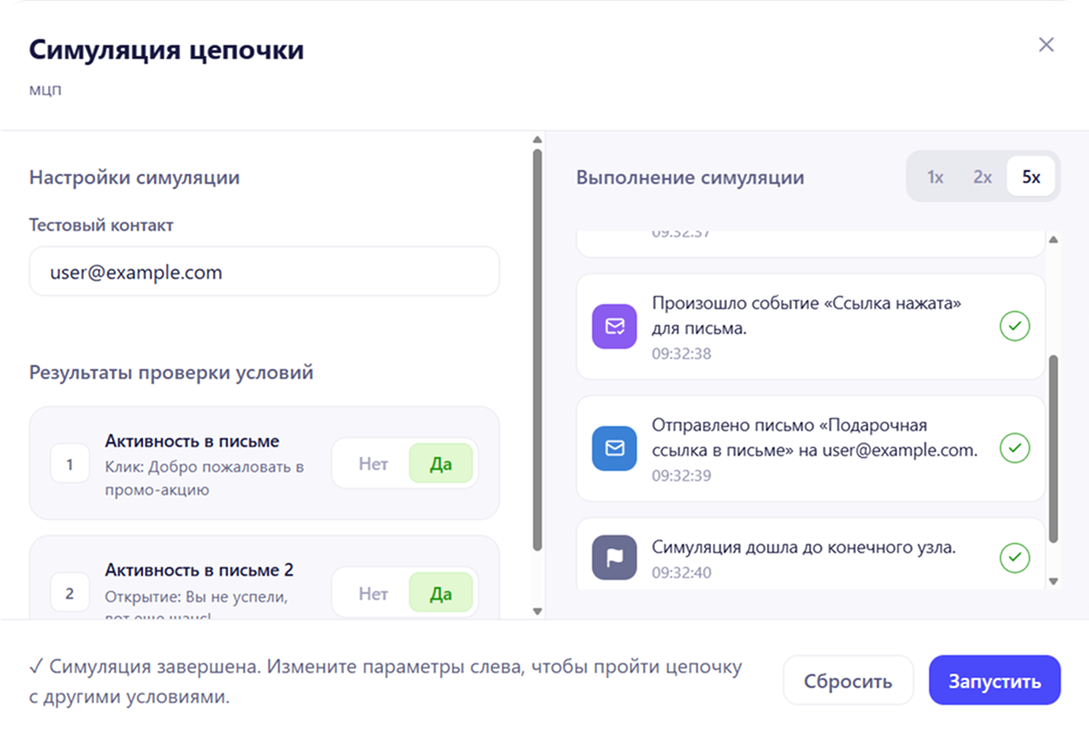Screen dimensions: 1089x738
Task: Click the Сбросить button
Action: click(x=848, y=681)
